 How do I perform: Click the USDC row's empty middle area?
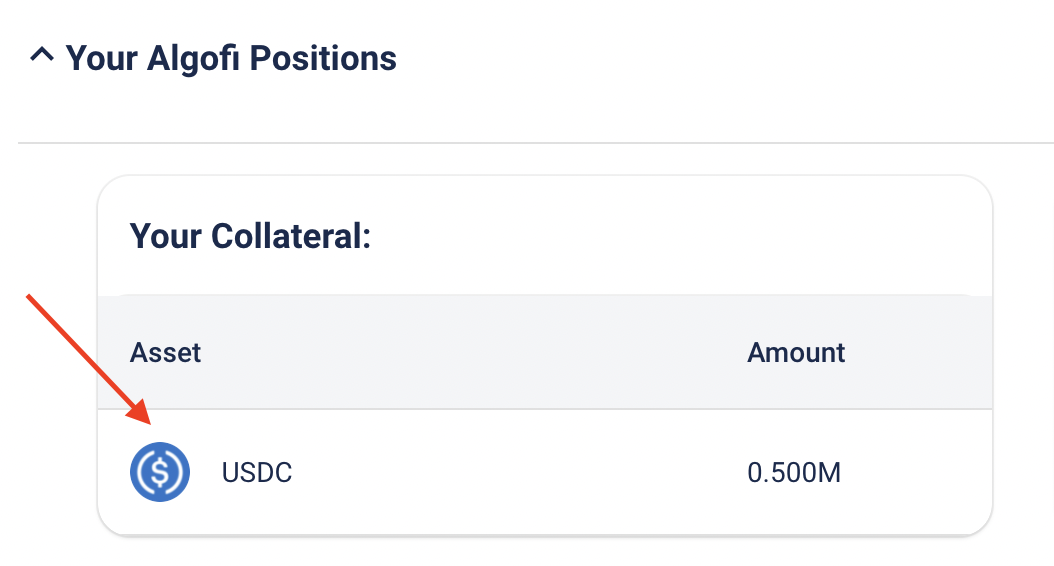coord(510,472)
